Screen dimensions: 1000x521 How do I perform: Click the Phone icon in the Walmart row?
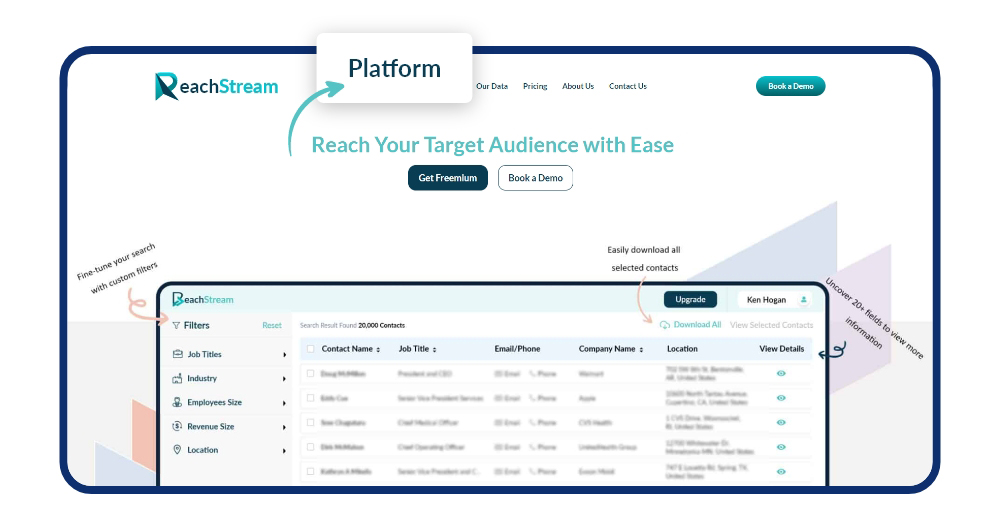[533, 374]
